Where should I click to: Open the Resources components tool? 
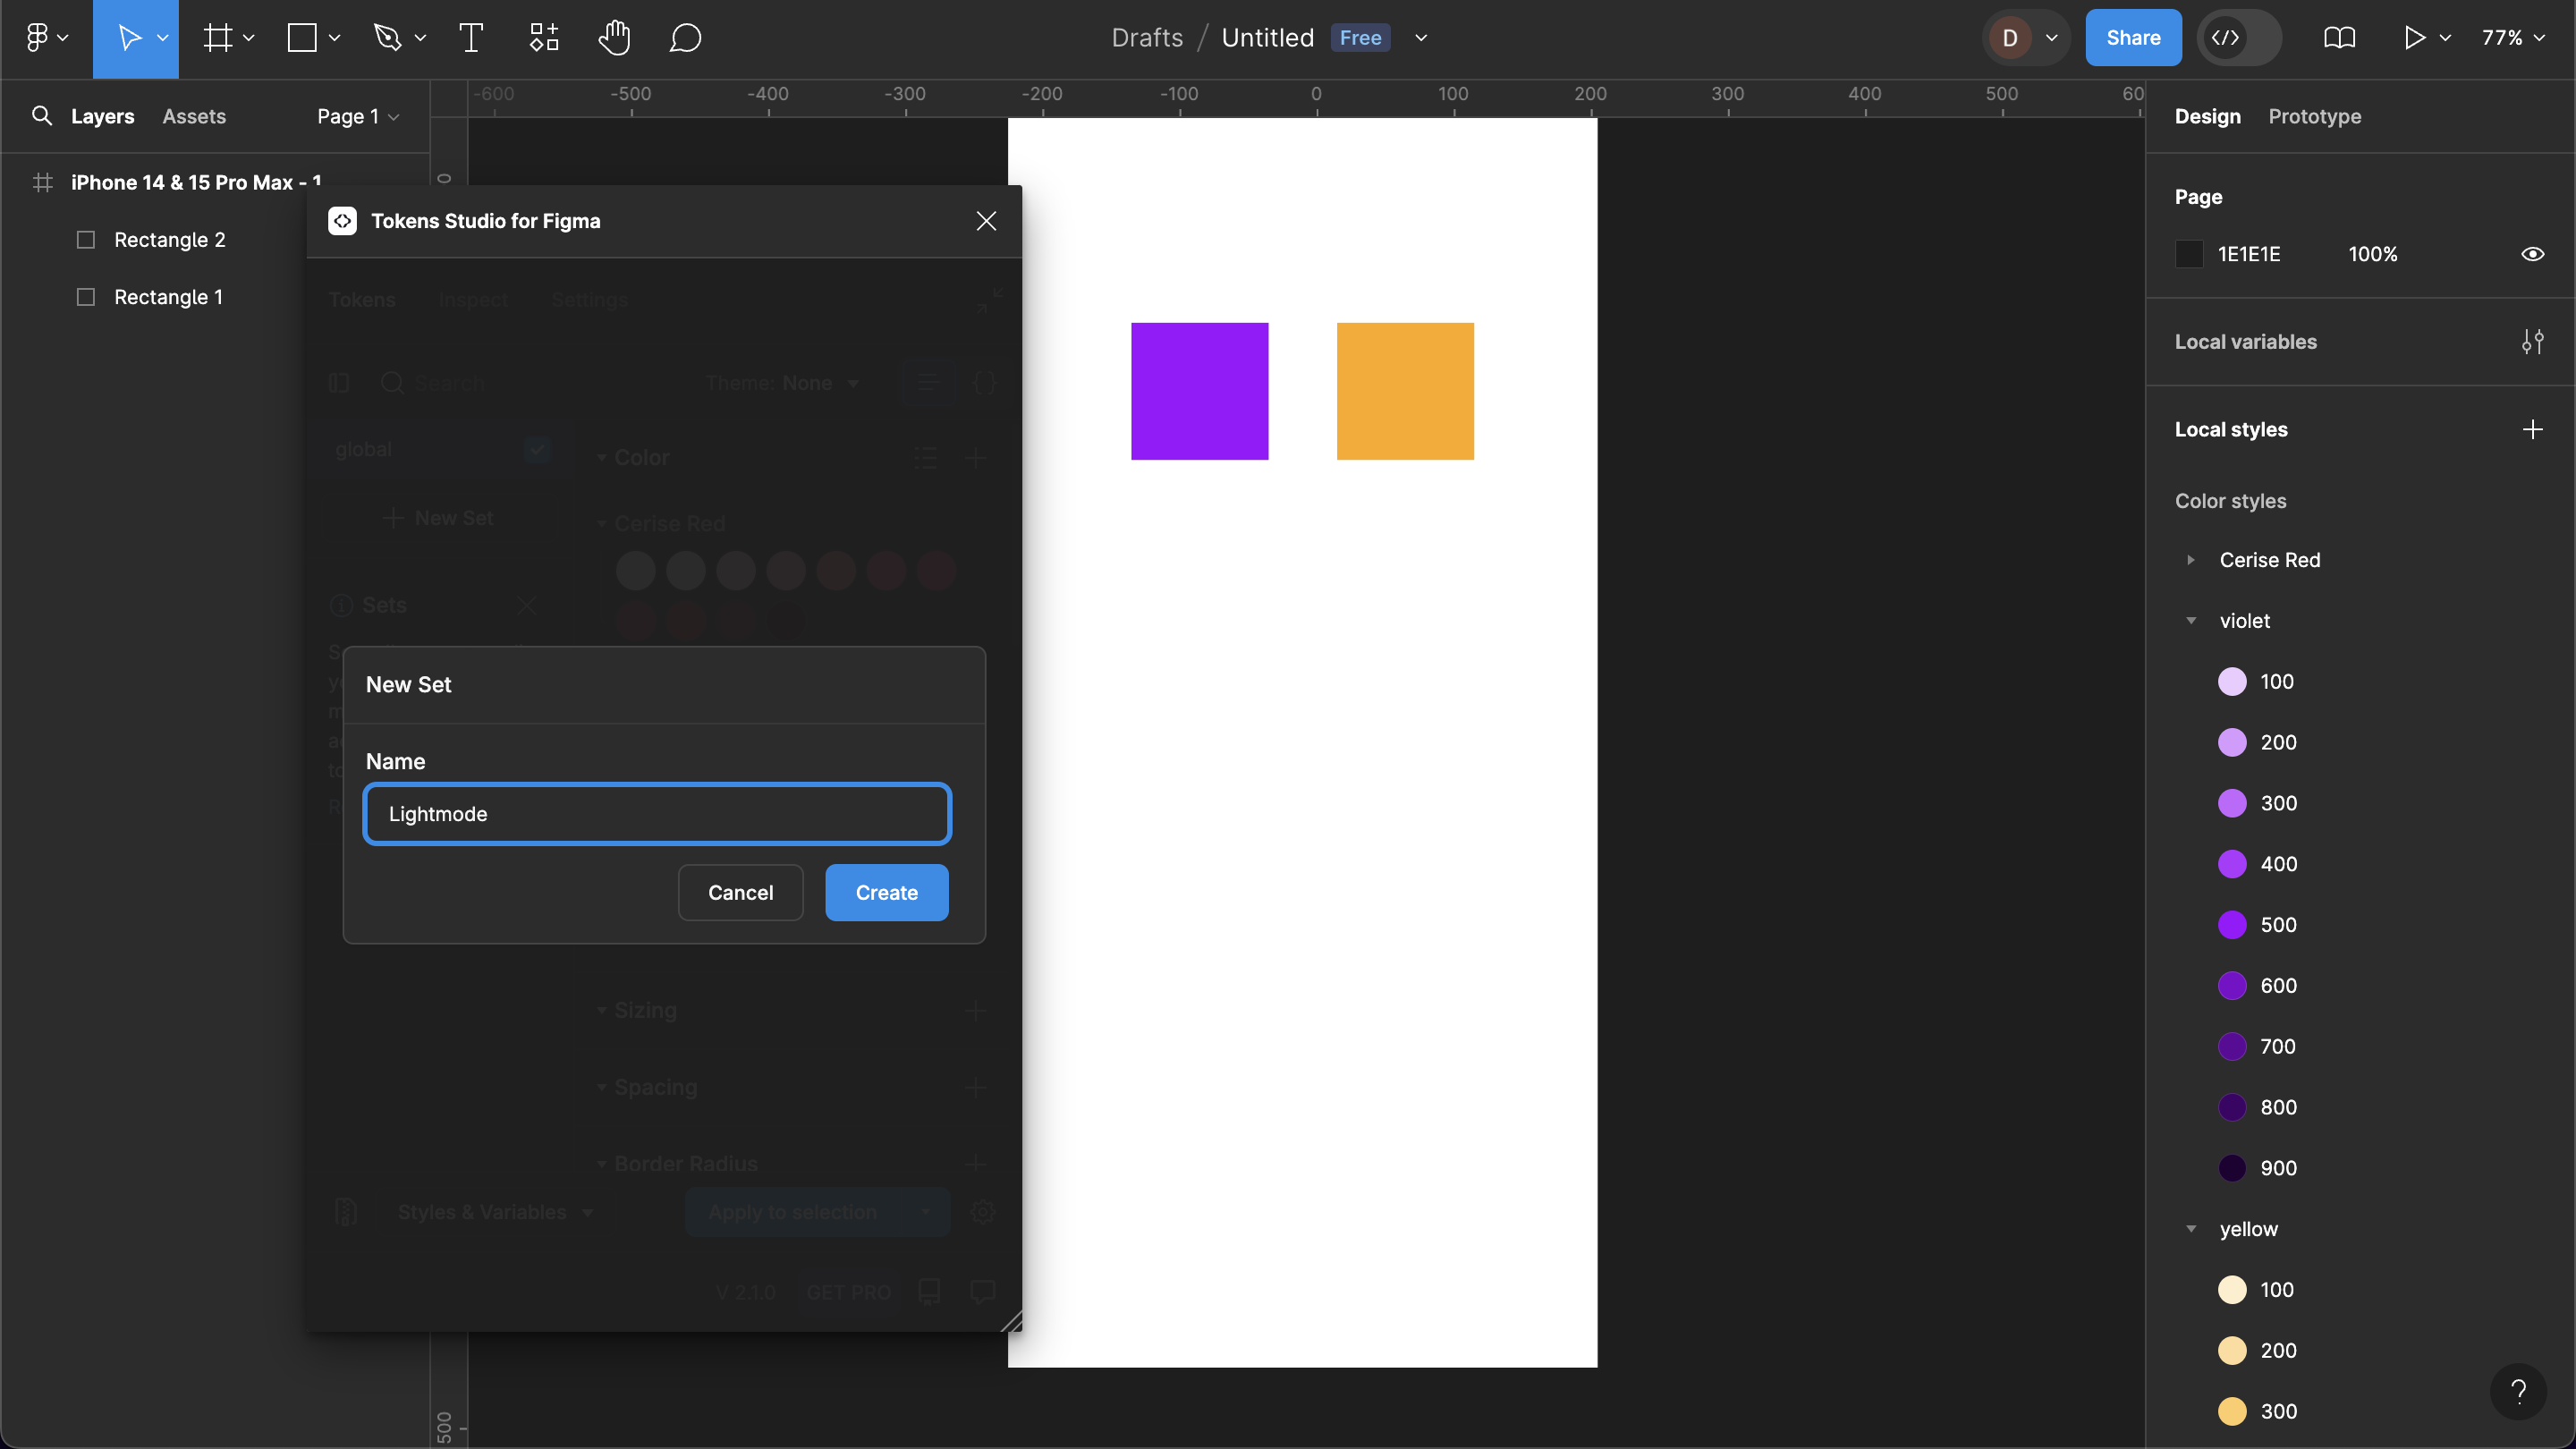pyautogui.click(x=543, y=38)
